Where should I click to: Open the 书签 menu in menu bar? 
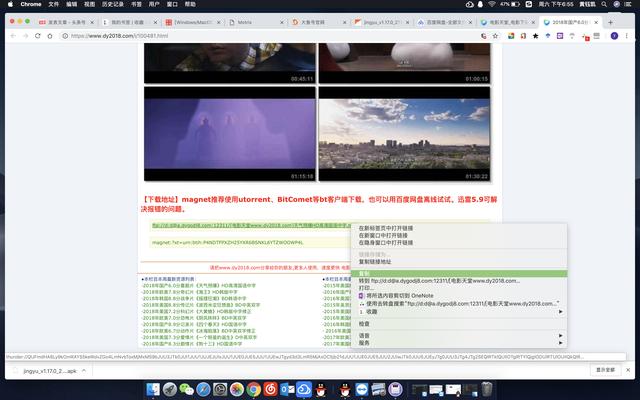click(136, 4)
